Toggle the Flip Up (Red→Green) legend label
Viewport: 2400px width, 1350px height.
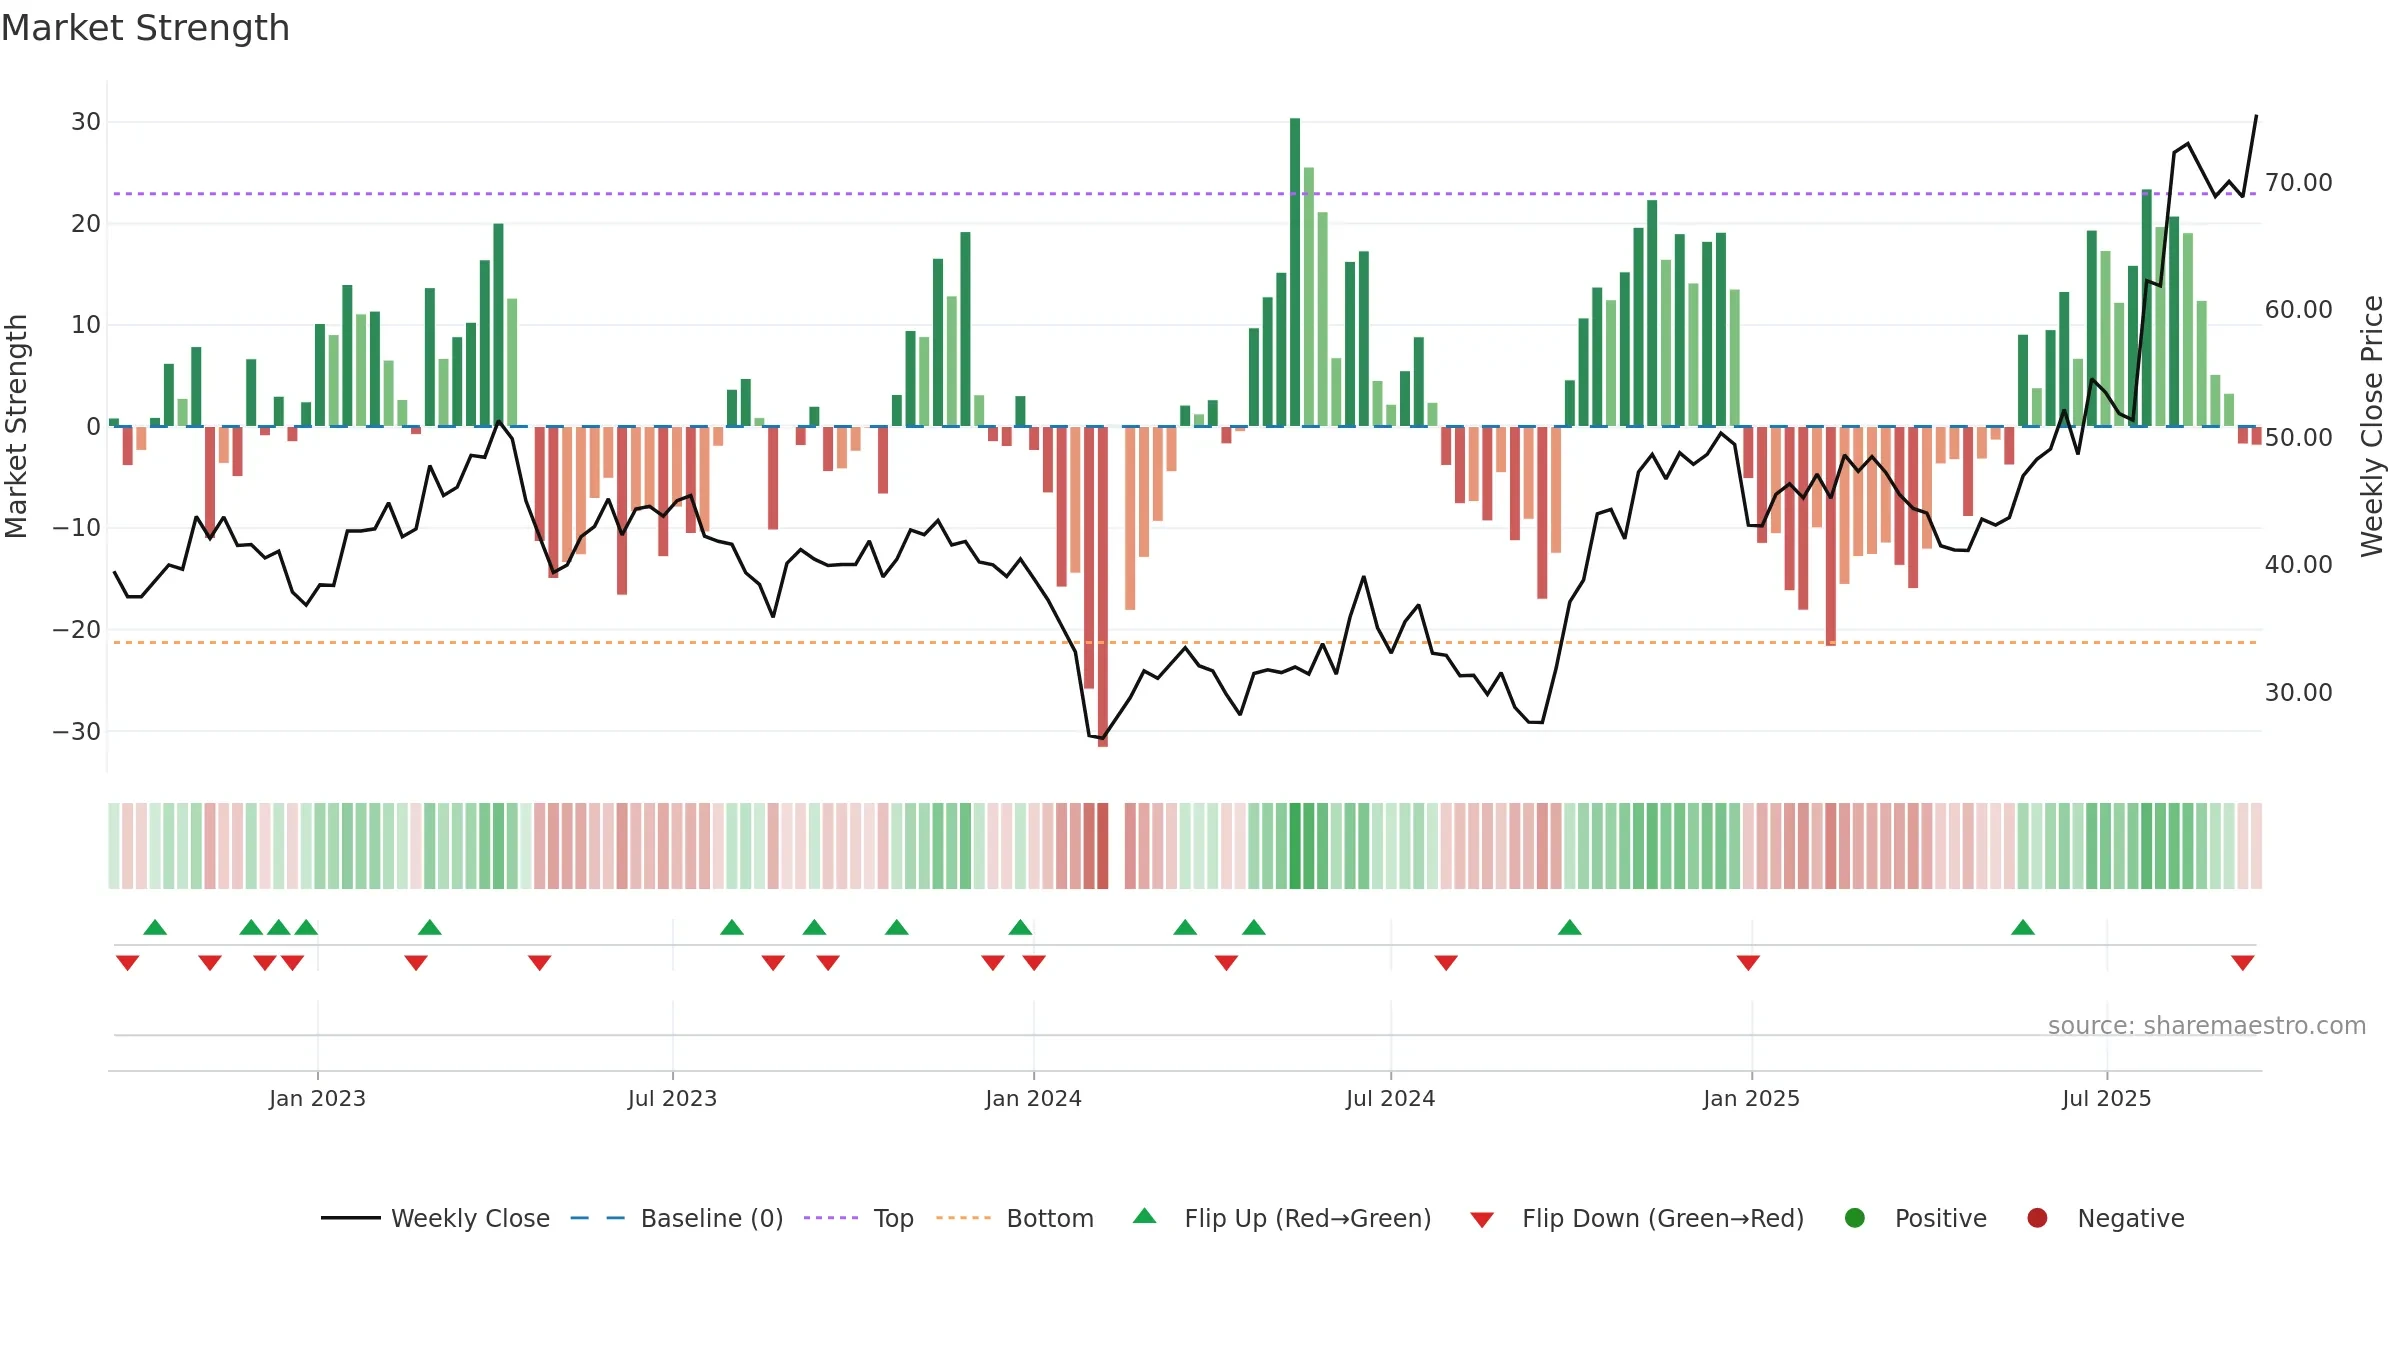1308,1218
